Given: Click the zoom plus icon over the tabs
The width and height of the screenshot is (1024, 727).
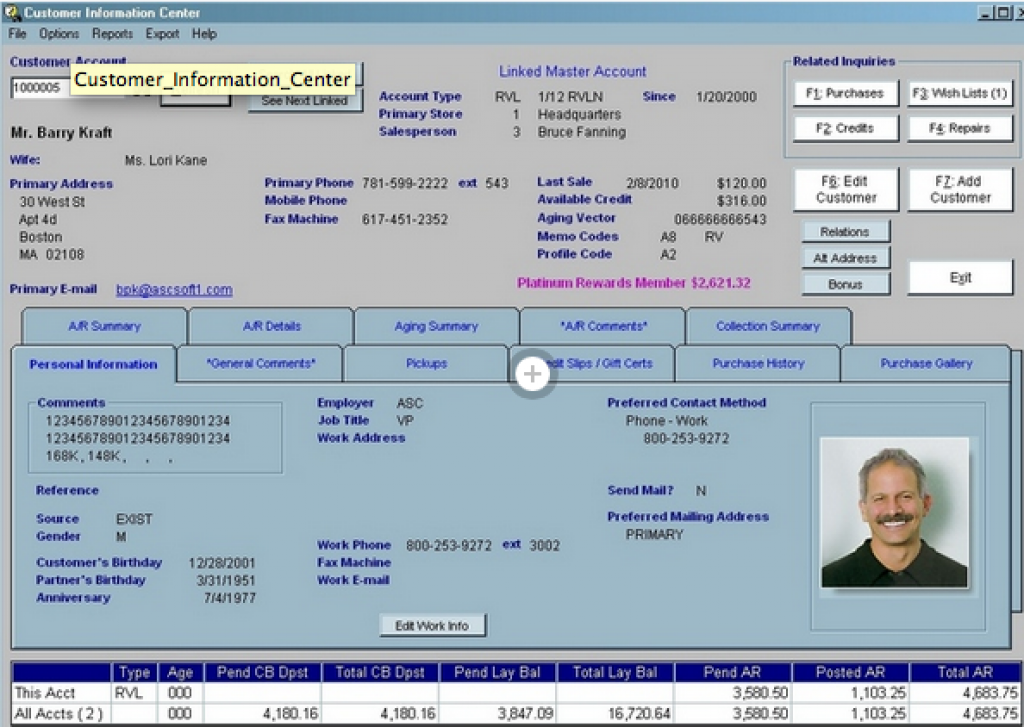Looking at the screenshot, I should click(x=532, y=373).
